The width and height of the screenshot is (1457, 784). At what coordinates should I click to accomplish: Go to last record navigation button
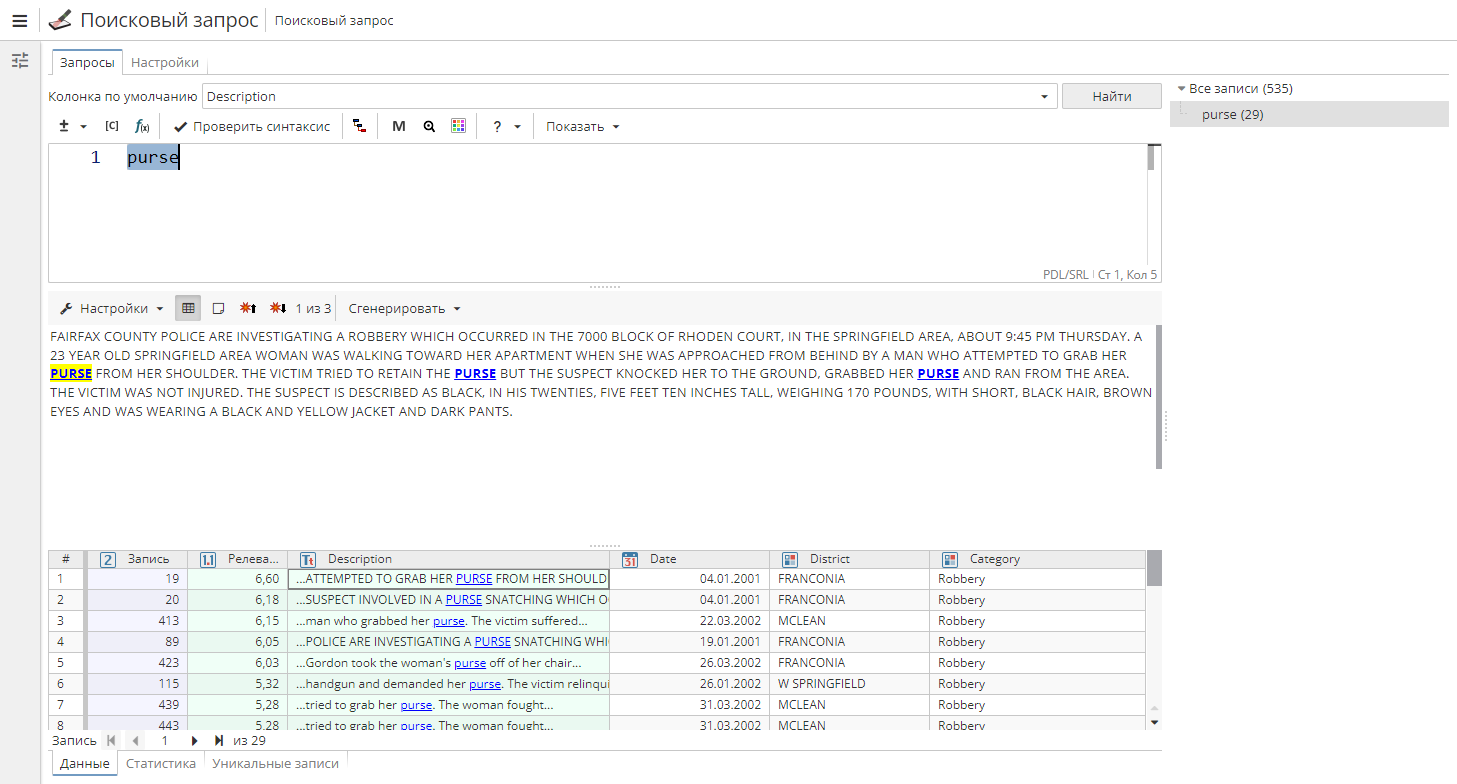click(218, 741)
